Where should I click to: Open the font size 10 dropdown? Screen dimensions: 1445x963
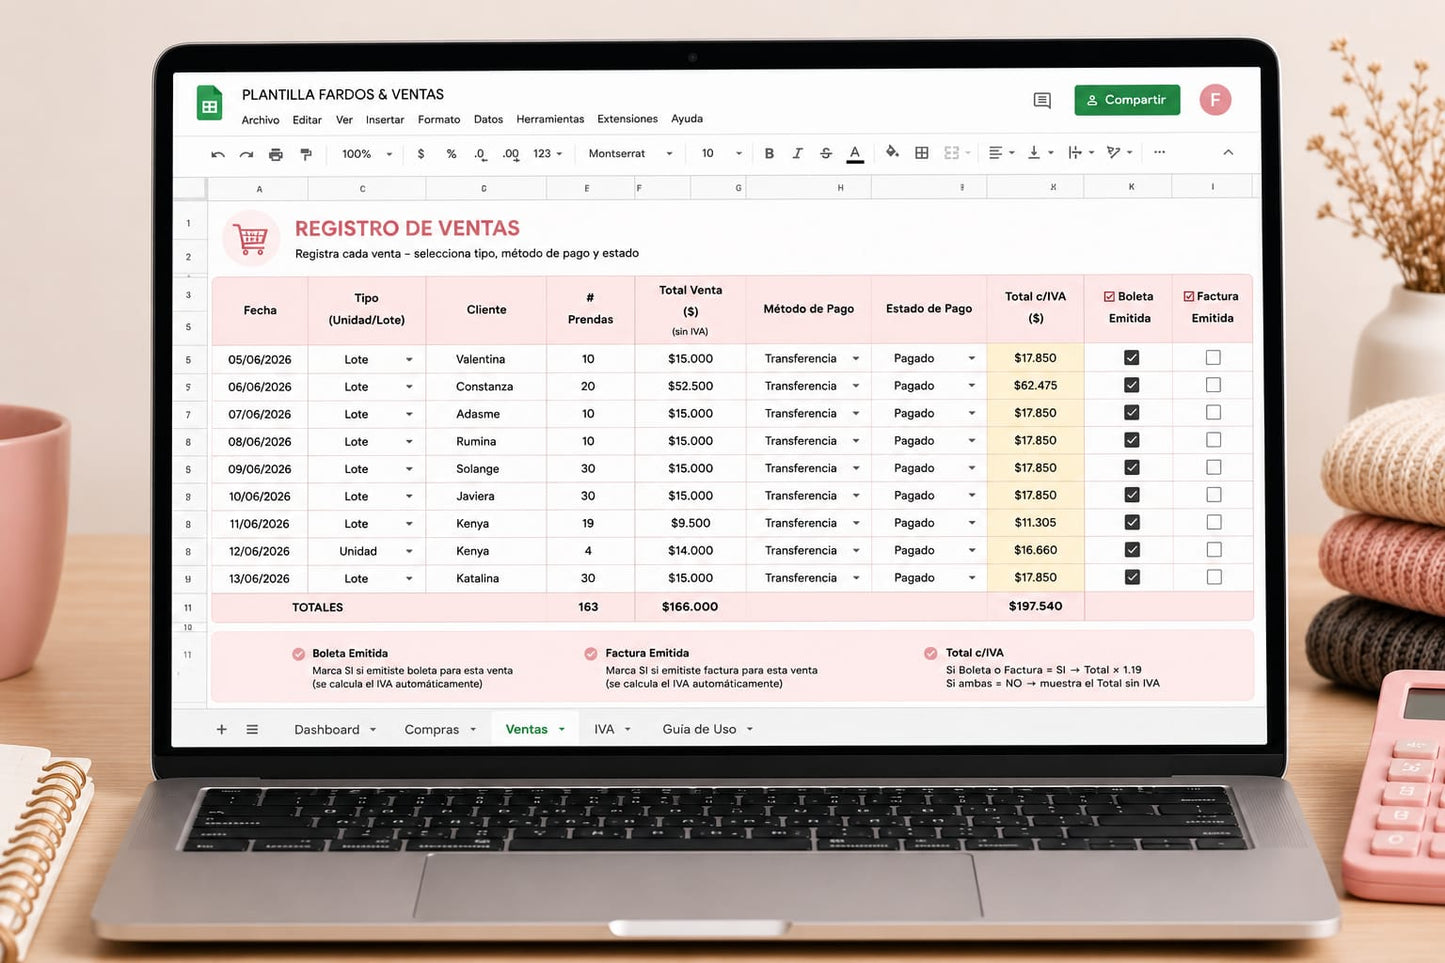point(722,154)
